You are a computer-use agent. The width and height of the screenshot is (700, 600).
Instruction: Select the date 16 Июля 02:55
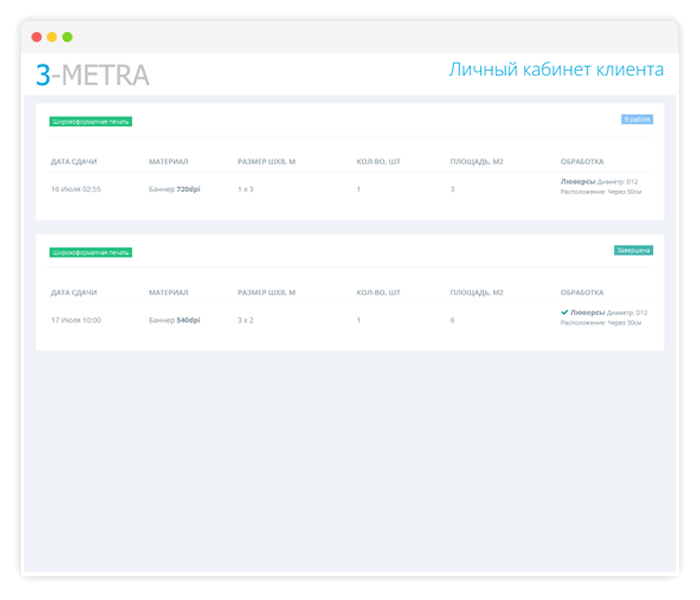coord(76,189)
